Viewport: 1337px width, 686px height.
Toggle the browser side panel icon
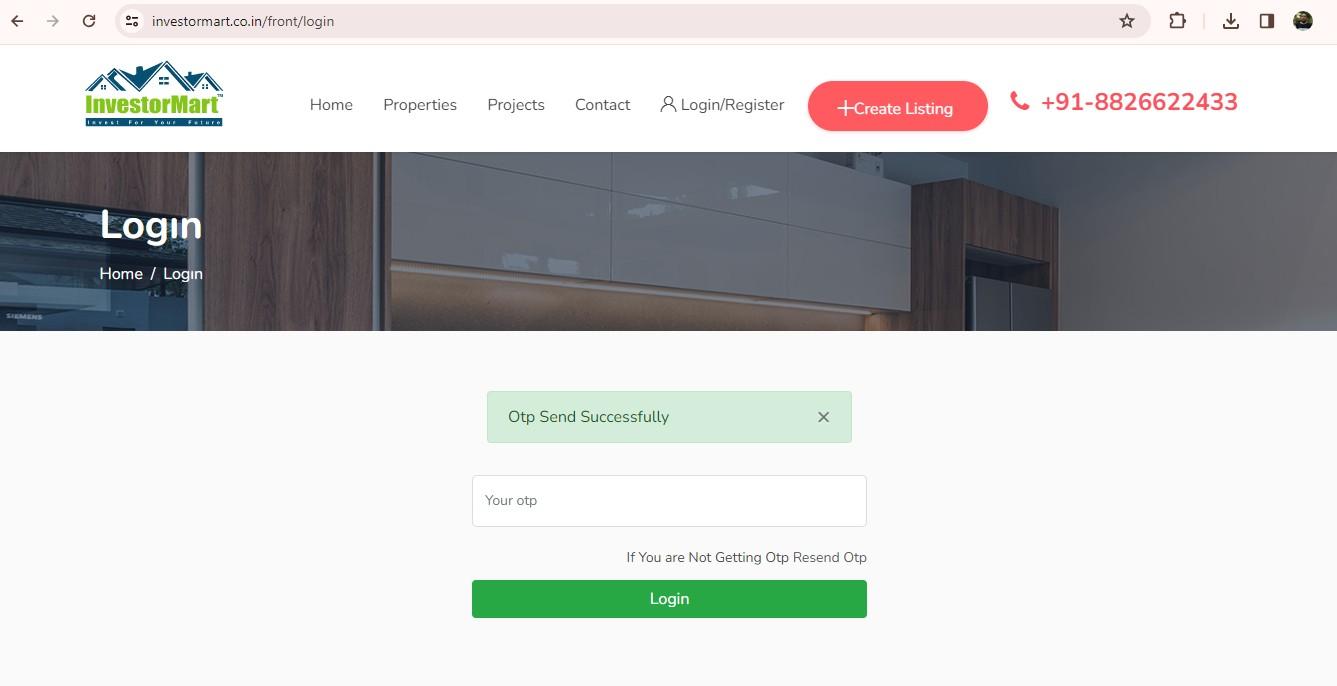point(1267,21)
